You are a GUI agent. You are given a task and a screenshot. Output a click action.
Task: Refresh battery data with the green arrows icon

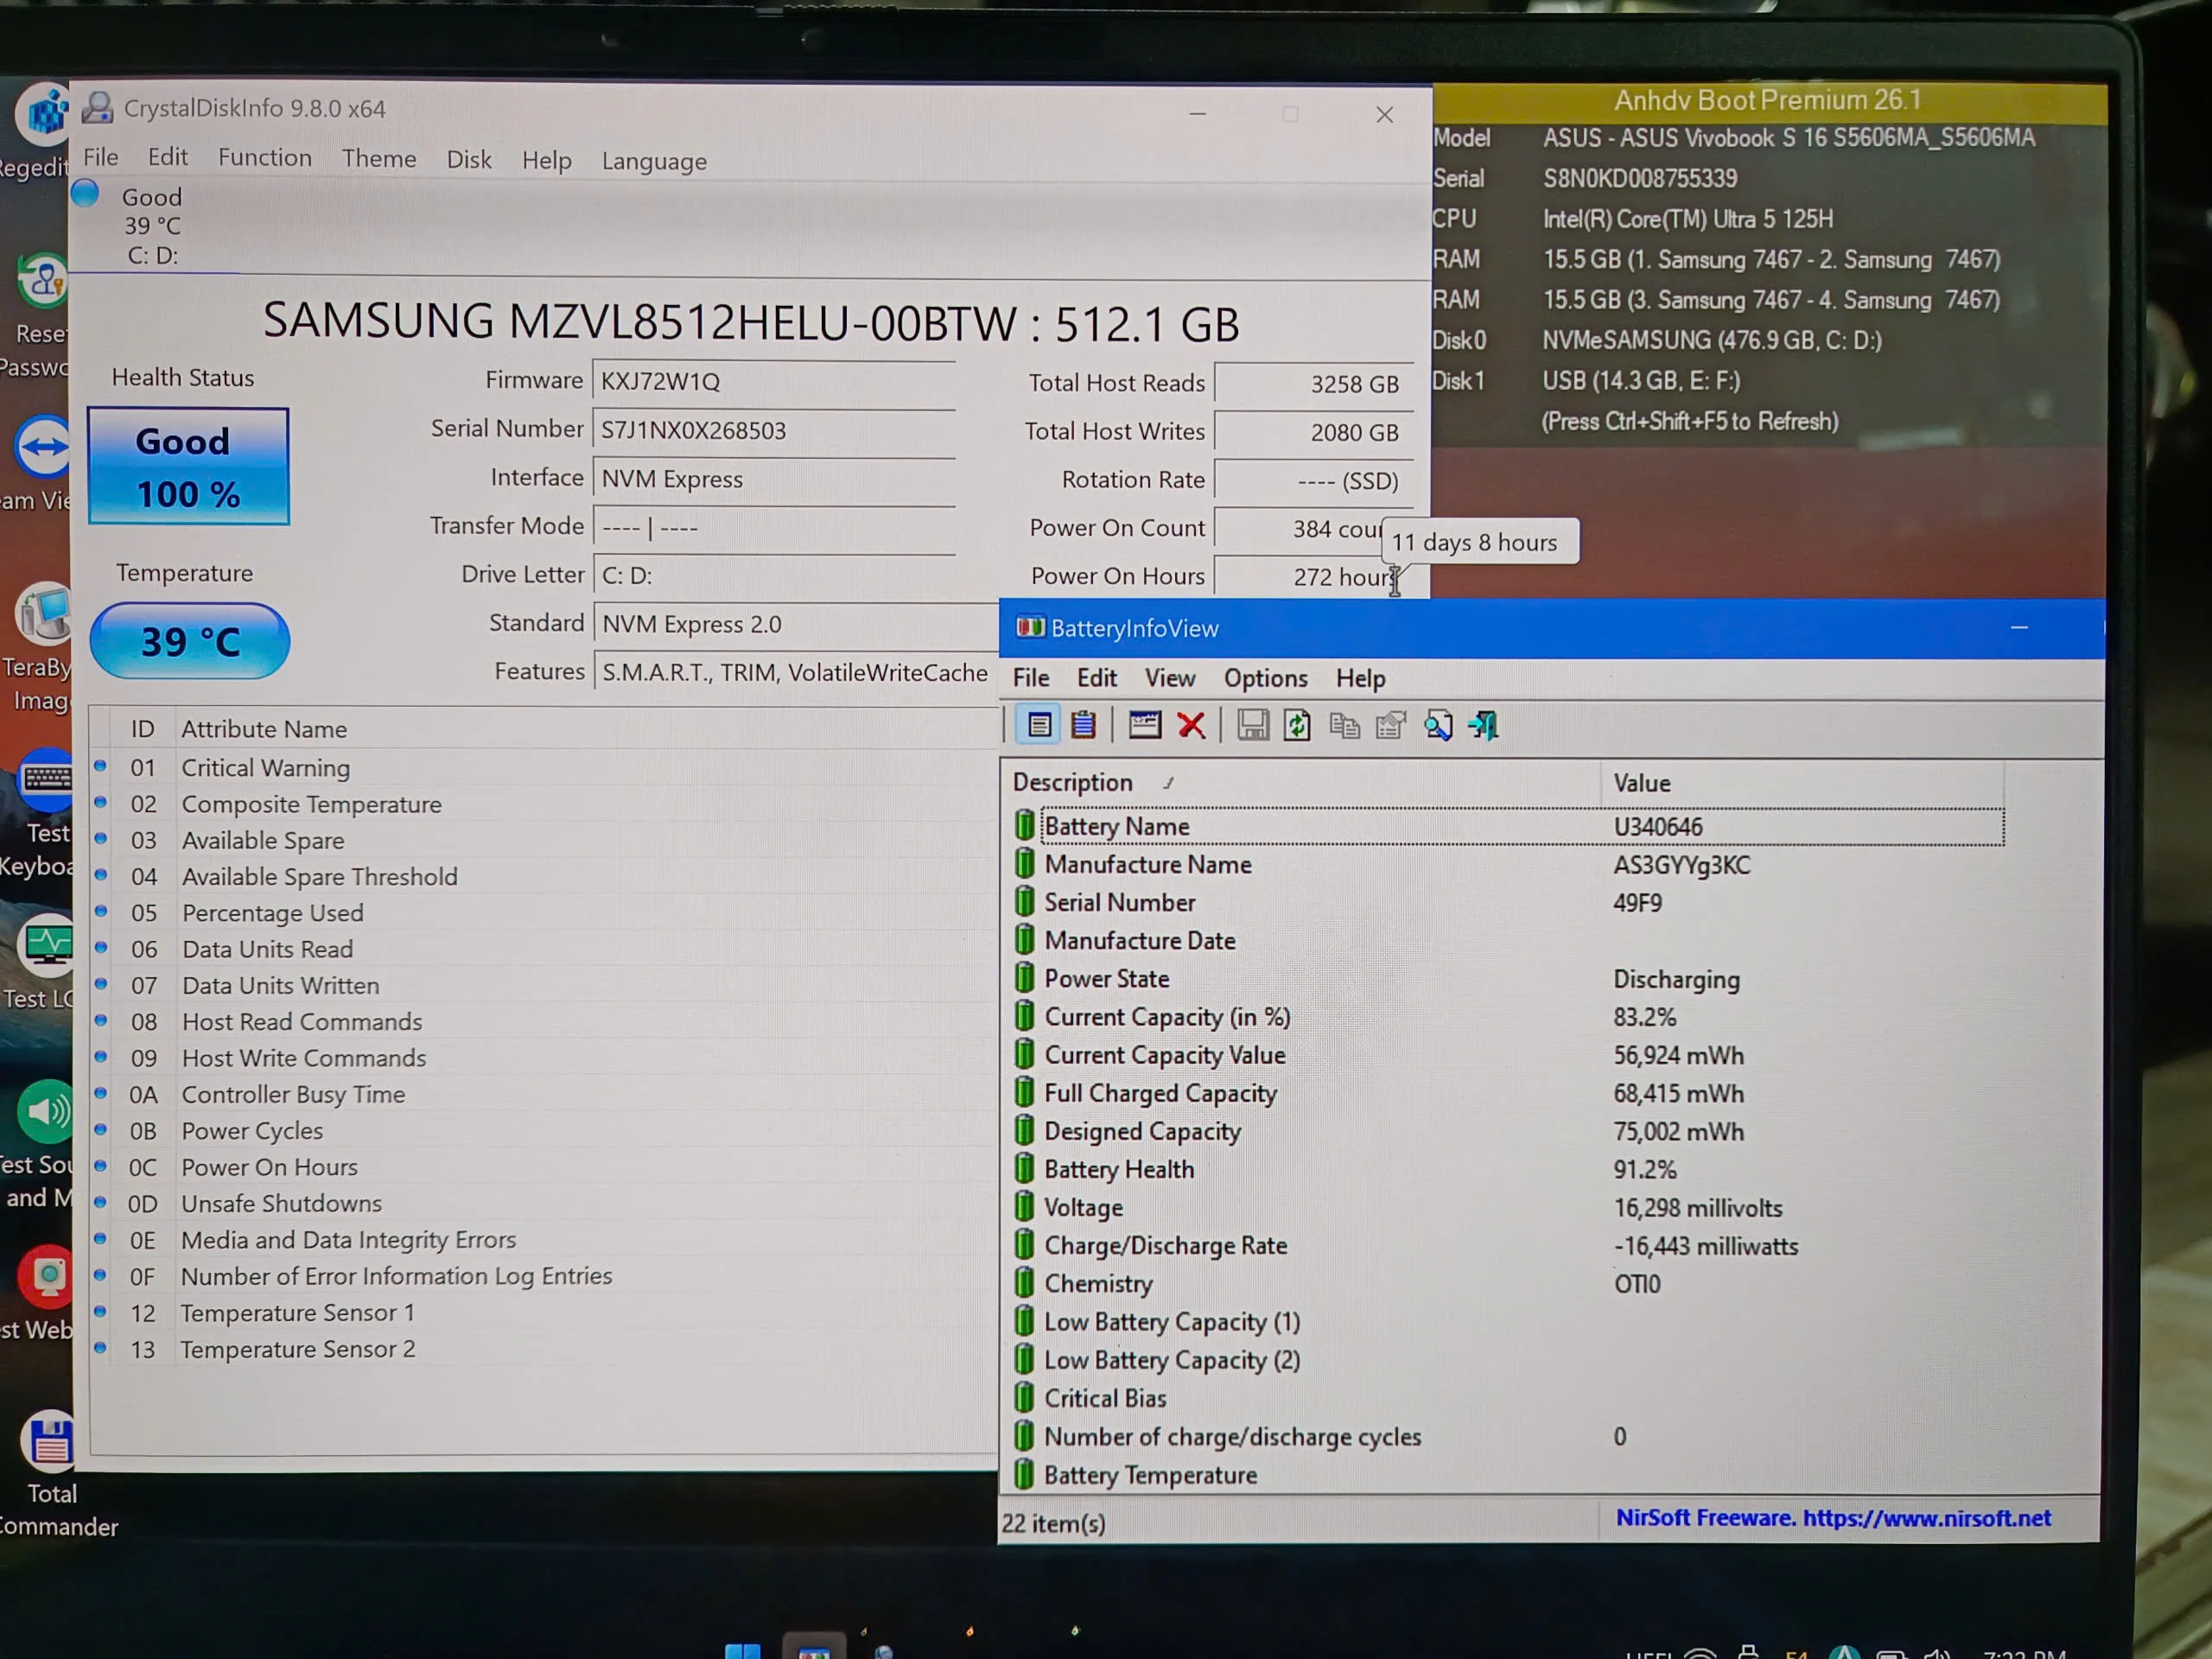[1297, 725]
